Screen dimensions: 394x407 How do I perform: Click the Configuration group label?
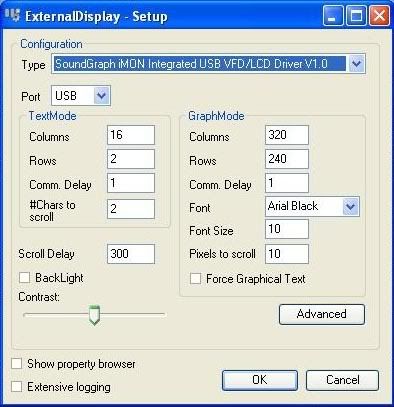51,44
